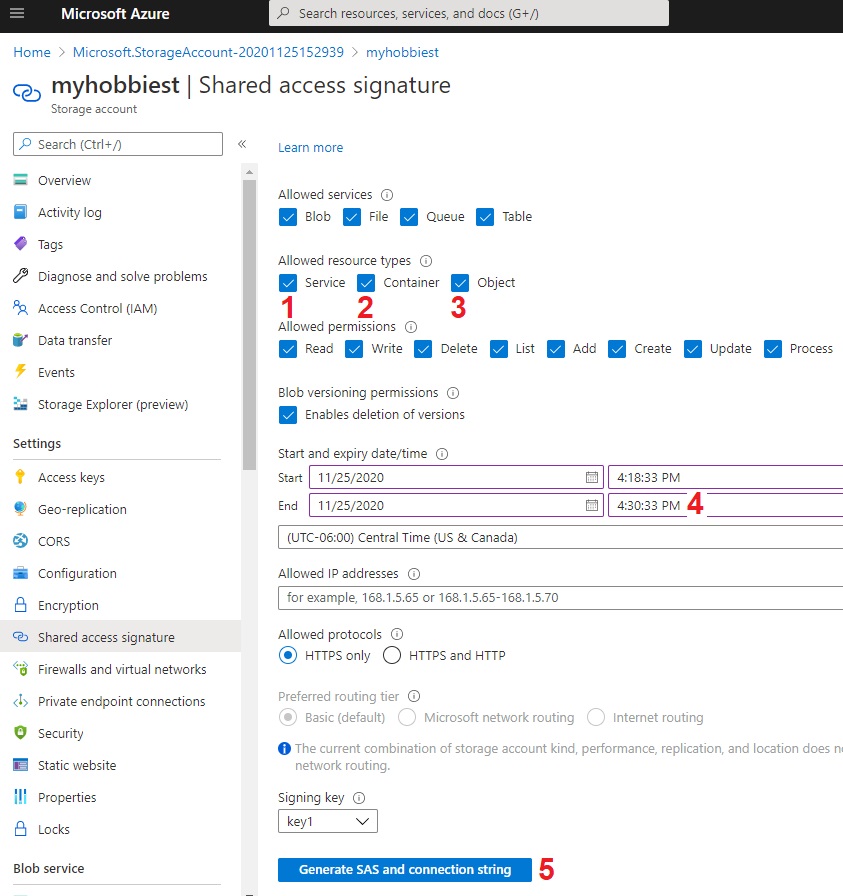Click Generate SAS and connection string
Image resolution: width=843 pixels, height=896 pixels.
pyautogui.click(x=405, y=870)
